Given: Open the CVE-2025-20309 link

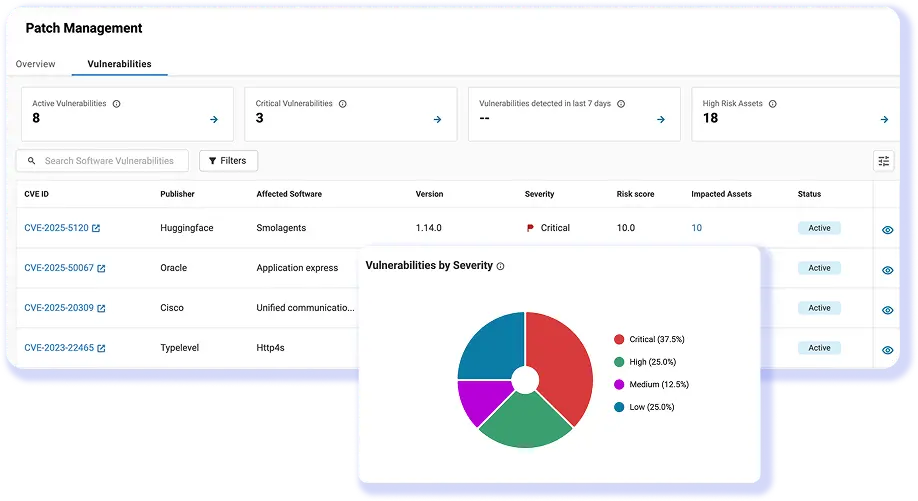Looking at the screenshot, I should [58, 308].
